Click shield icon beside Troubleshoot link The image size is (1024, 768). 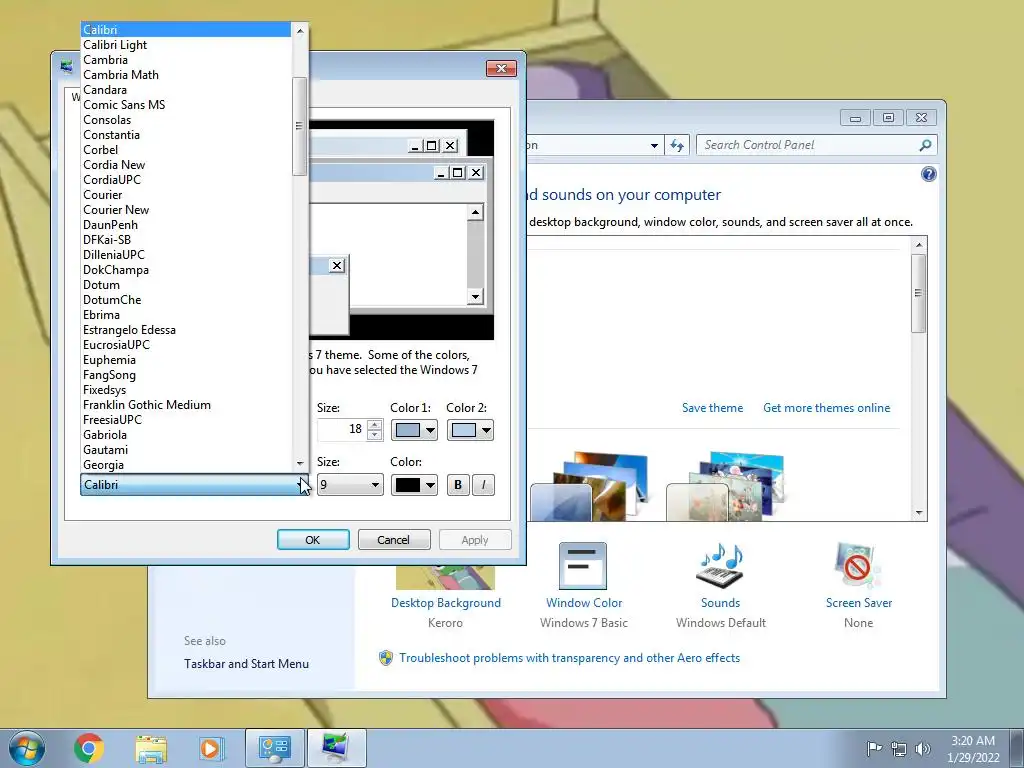point(386,658)
